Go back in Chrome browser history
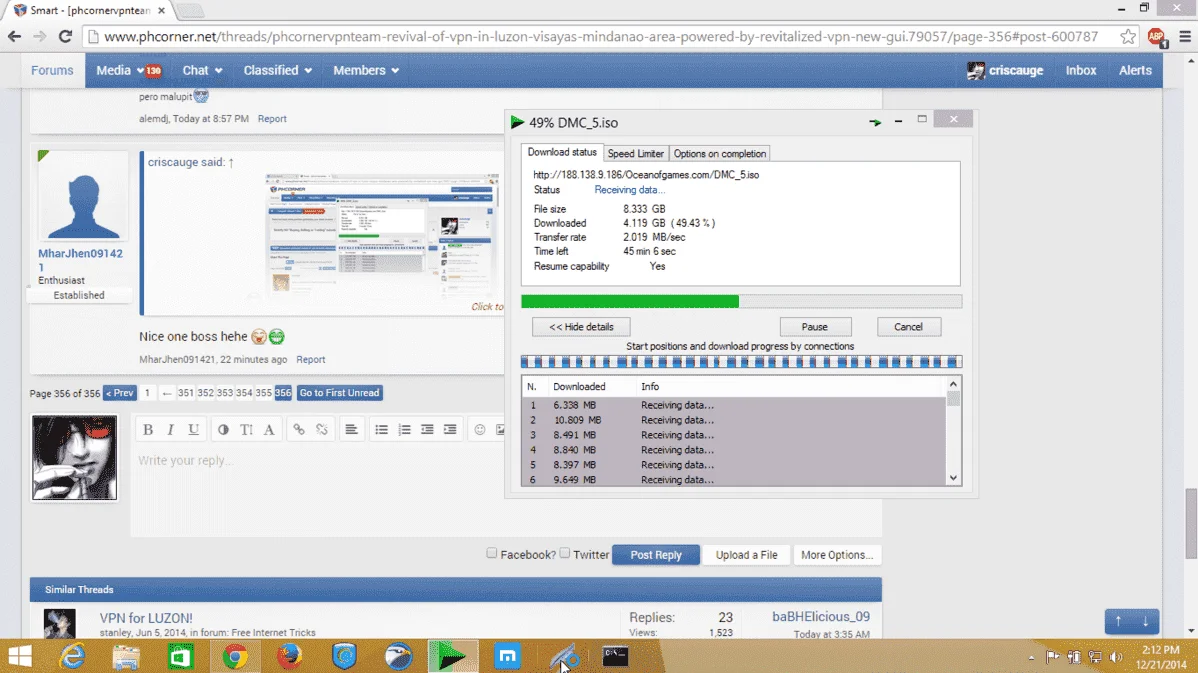Image resolution: width=1198 pixels, height=673 pixels. pyautogui.click(x=15, y=37)
